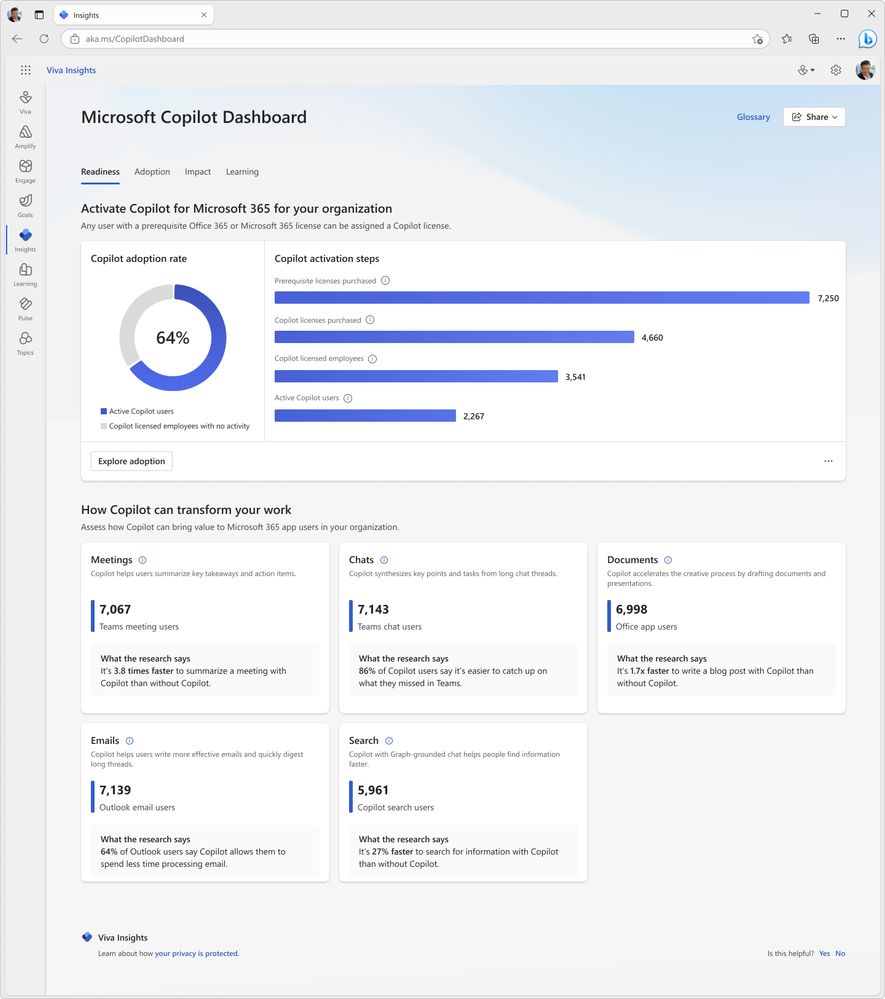885x999 pixels.
Task: Expand the Share dropdown button
Action: click(x=814, y=117)
